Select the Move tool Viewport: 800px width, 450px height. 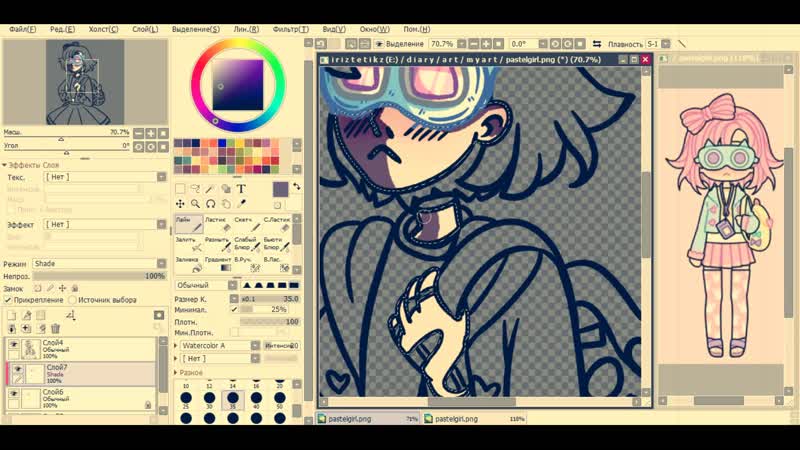point(180,204)
